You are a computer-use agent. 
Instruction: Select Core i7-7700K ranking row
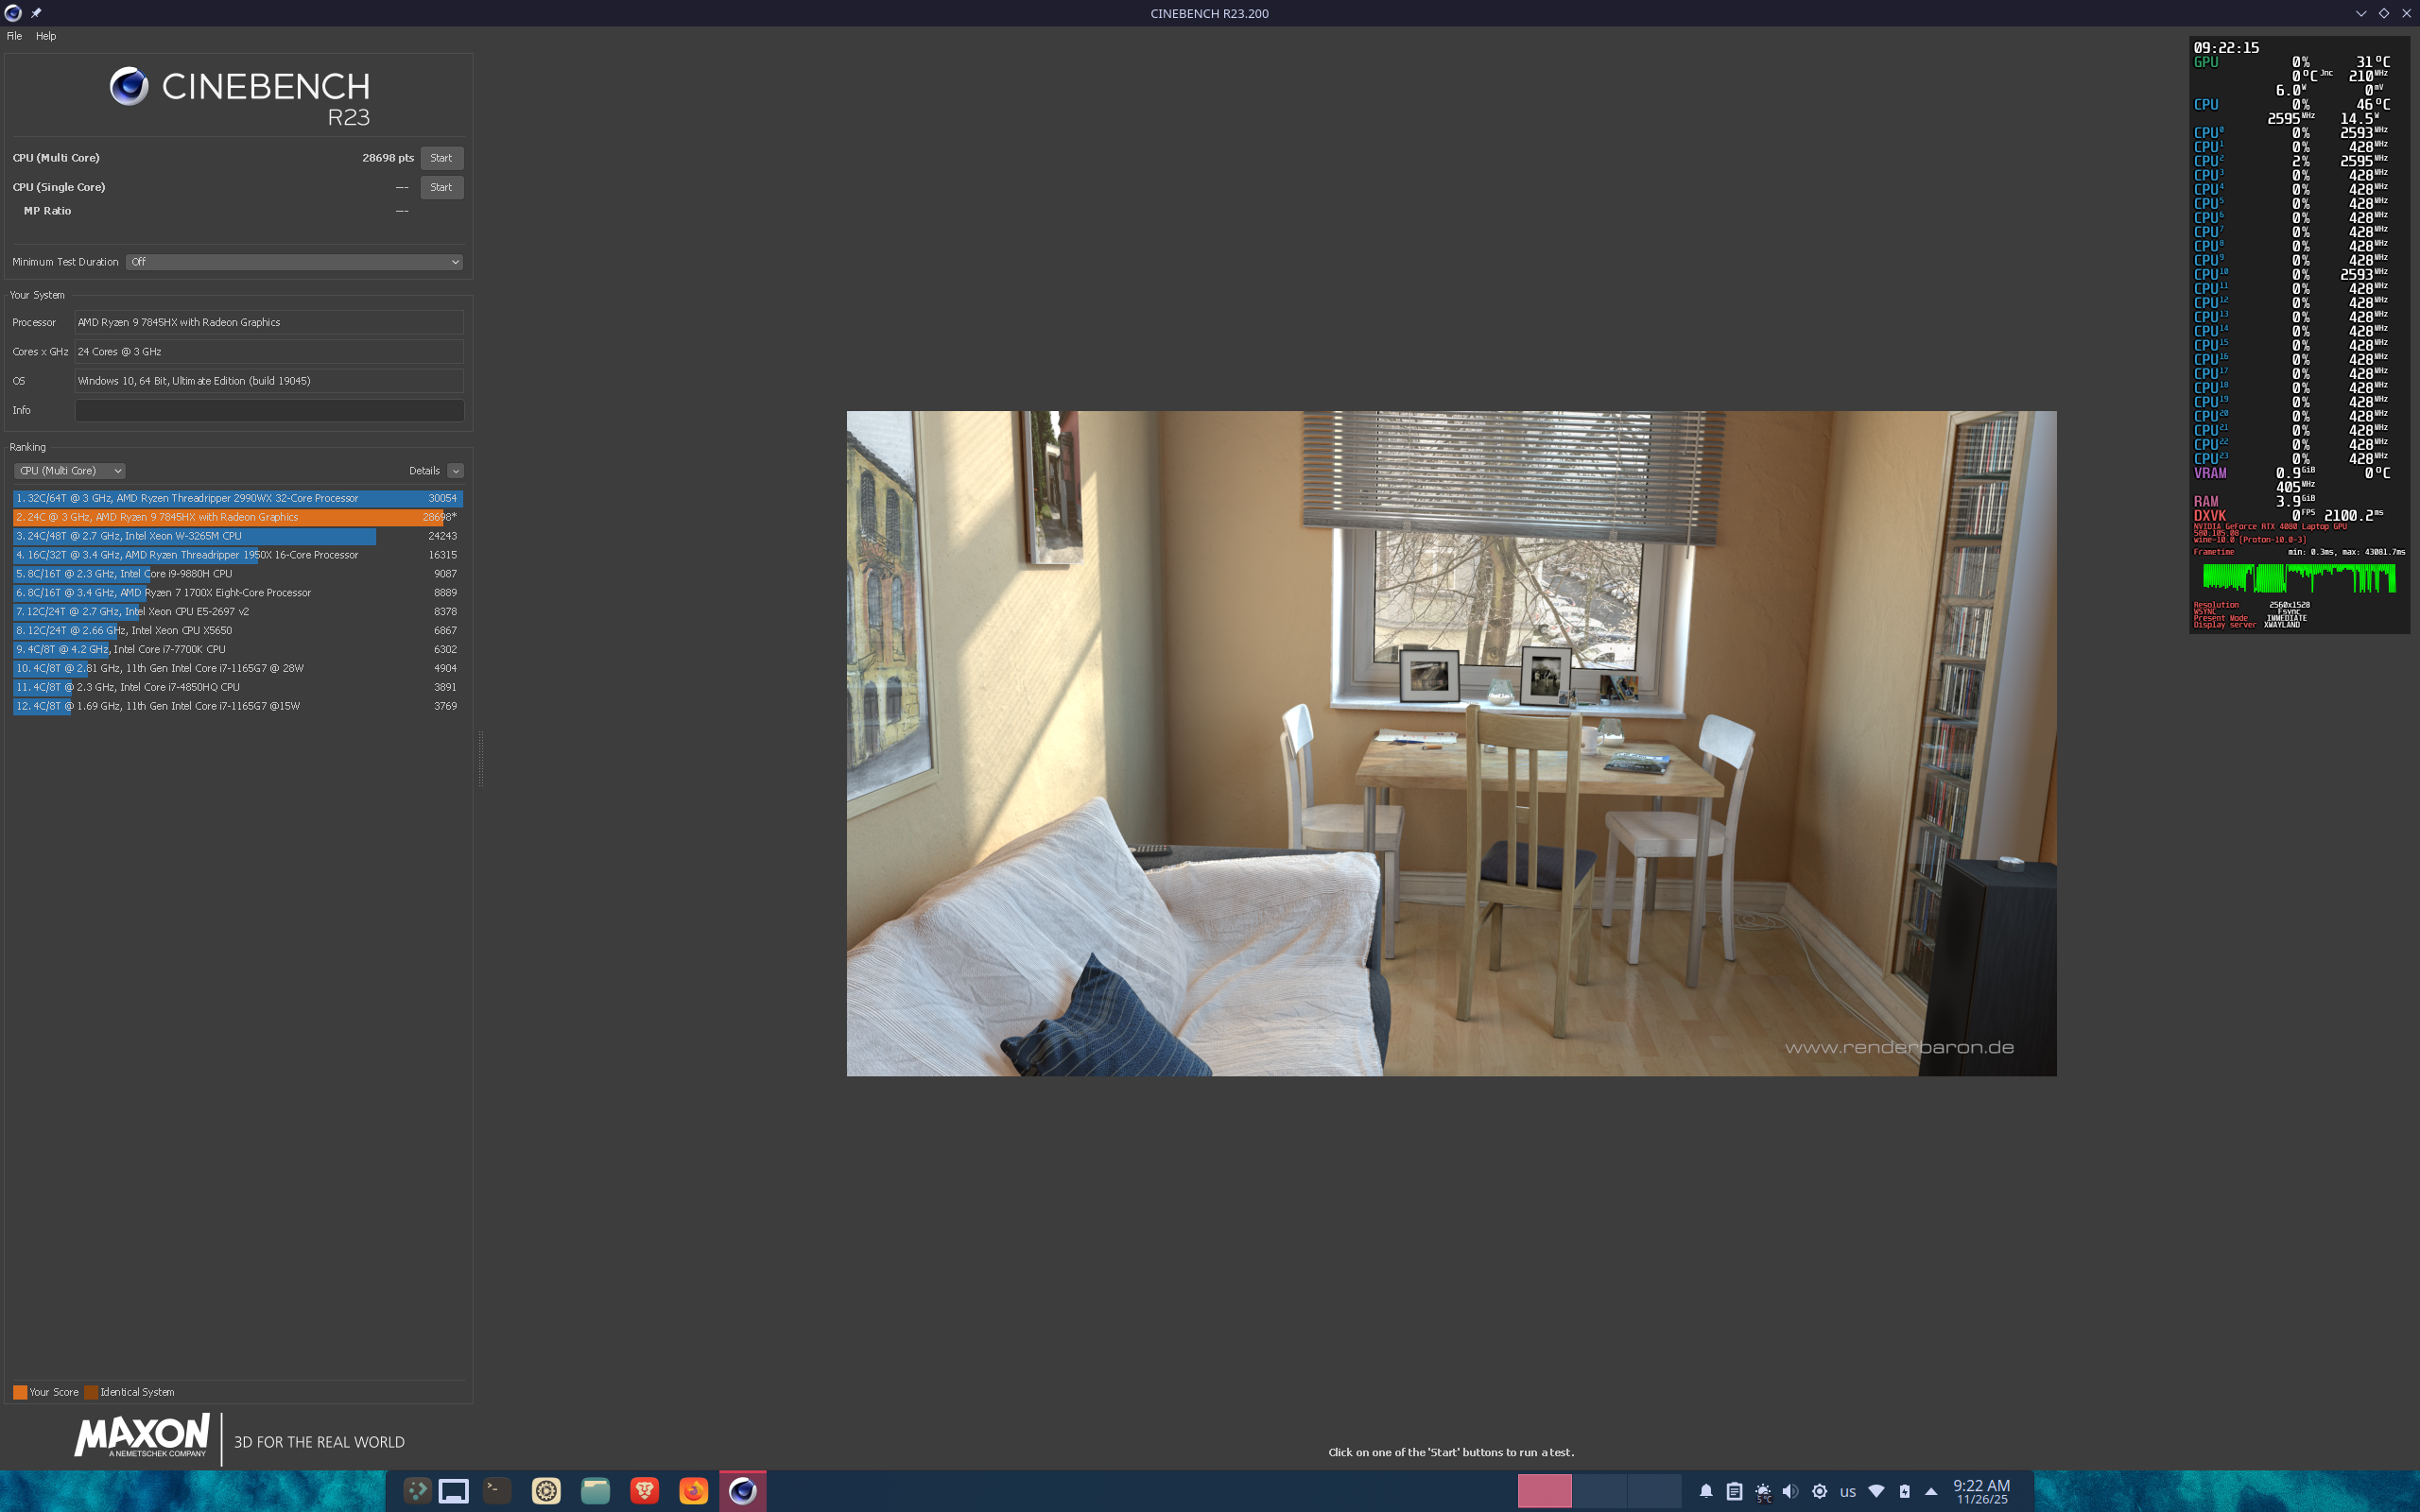238,649
